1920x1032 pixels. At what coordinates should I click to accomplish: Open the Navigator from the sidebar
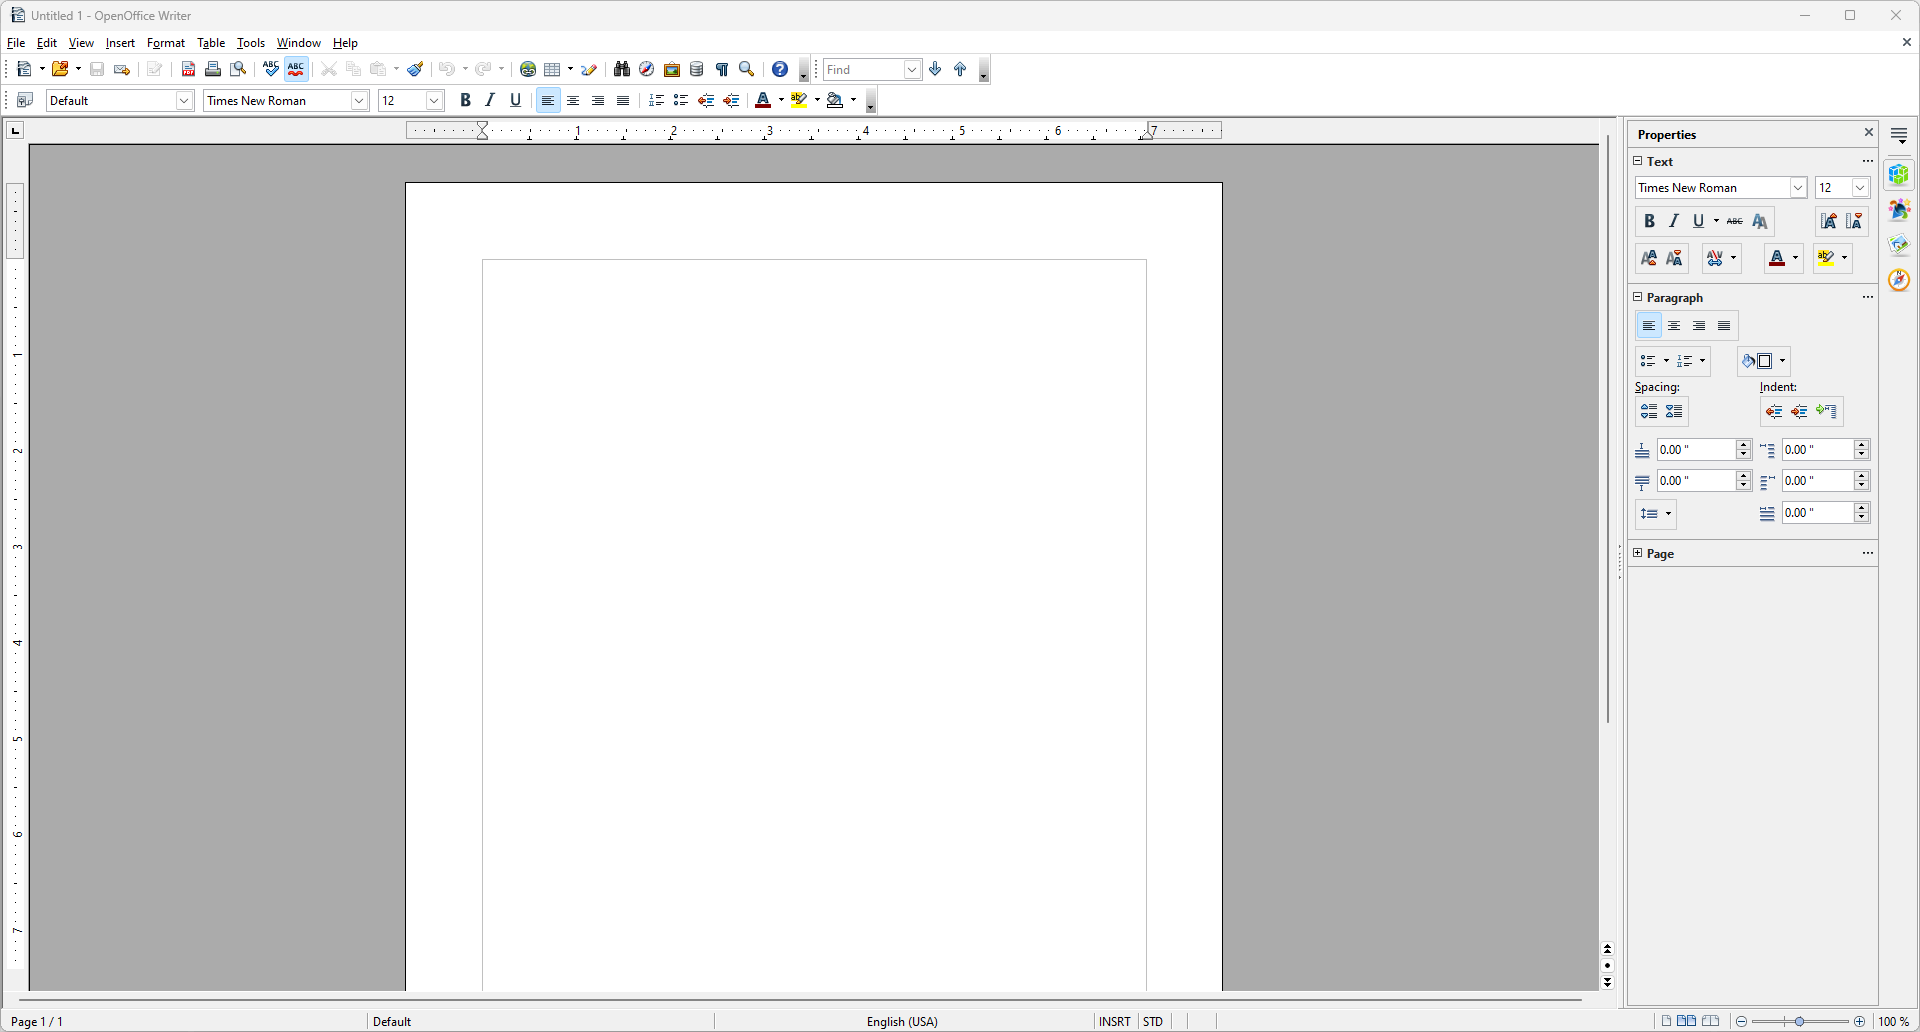pos(1899,279)
